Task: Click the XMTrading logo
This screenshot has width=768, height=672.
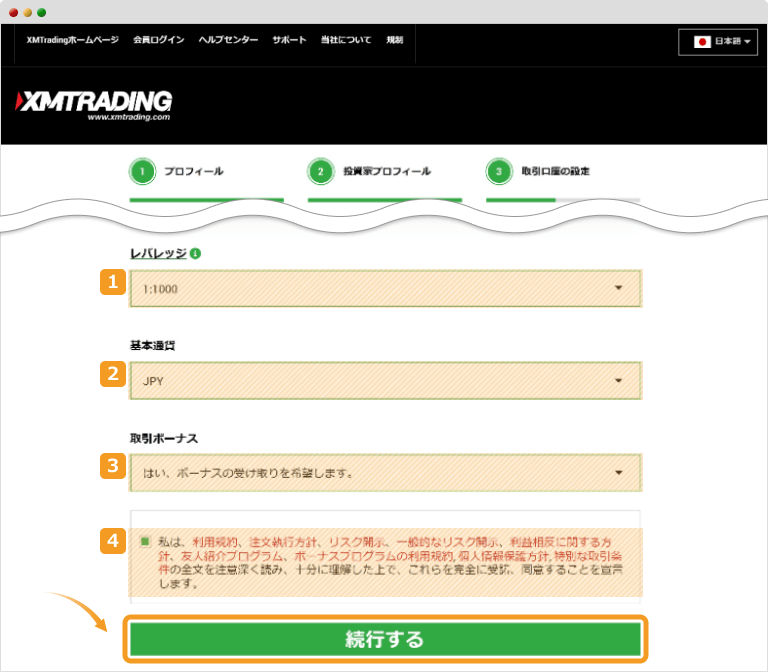Action: (94, 105)
